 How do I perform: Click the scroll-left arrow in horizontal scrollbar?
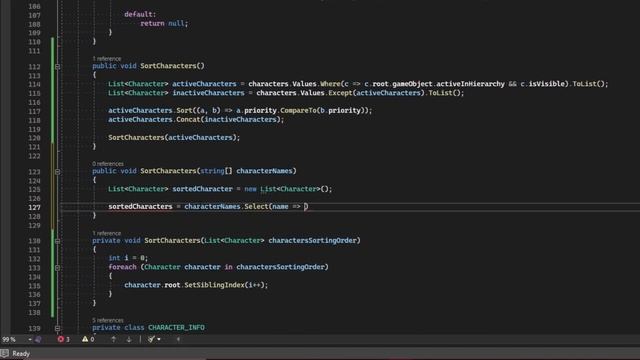pos(178,339)
